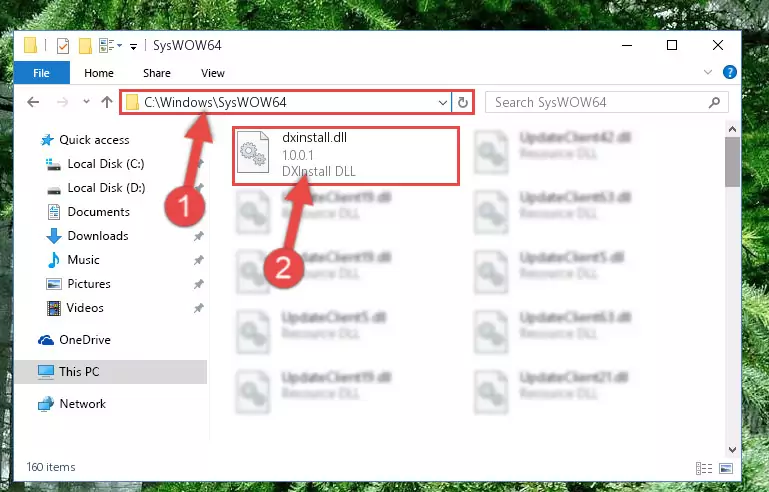The width and height of the screenshot is (769, 492).
Task: Click the pin icon next to Downloads
Action: [x=199, y=236]
